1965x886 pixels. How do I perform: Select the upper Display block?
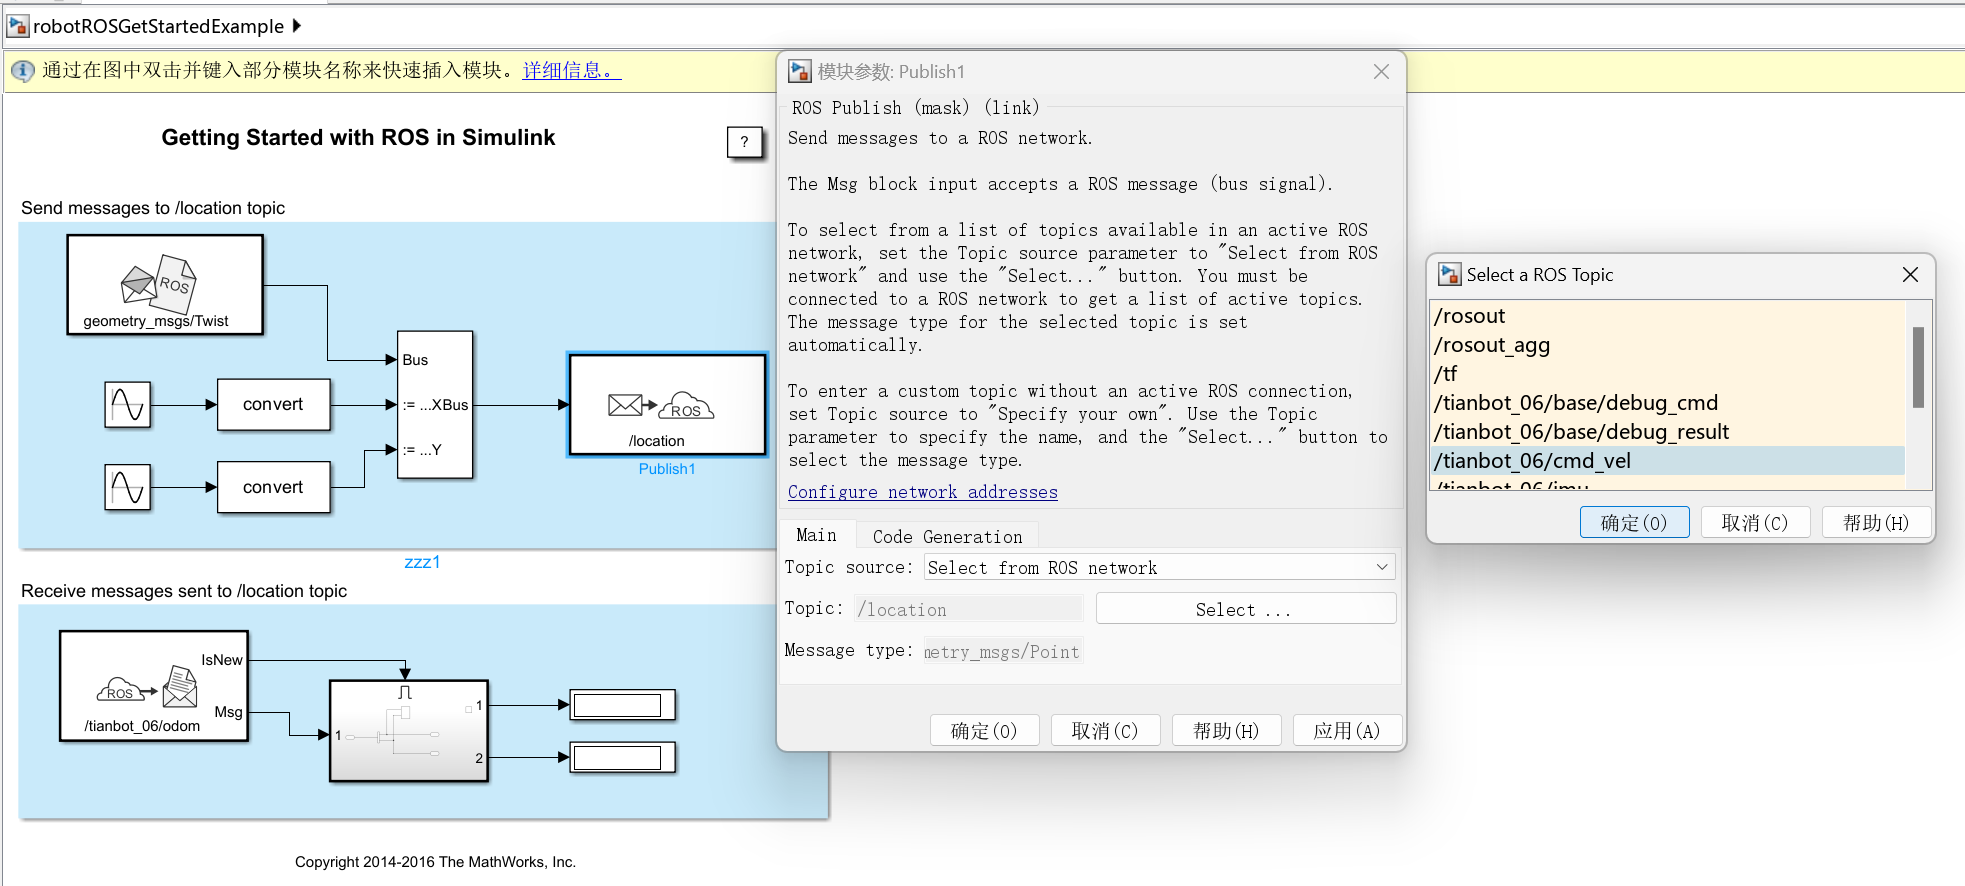623,705
